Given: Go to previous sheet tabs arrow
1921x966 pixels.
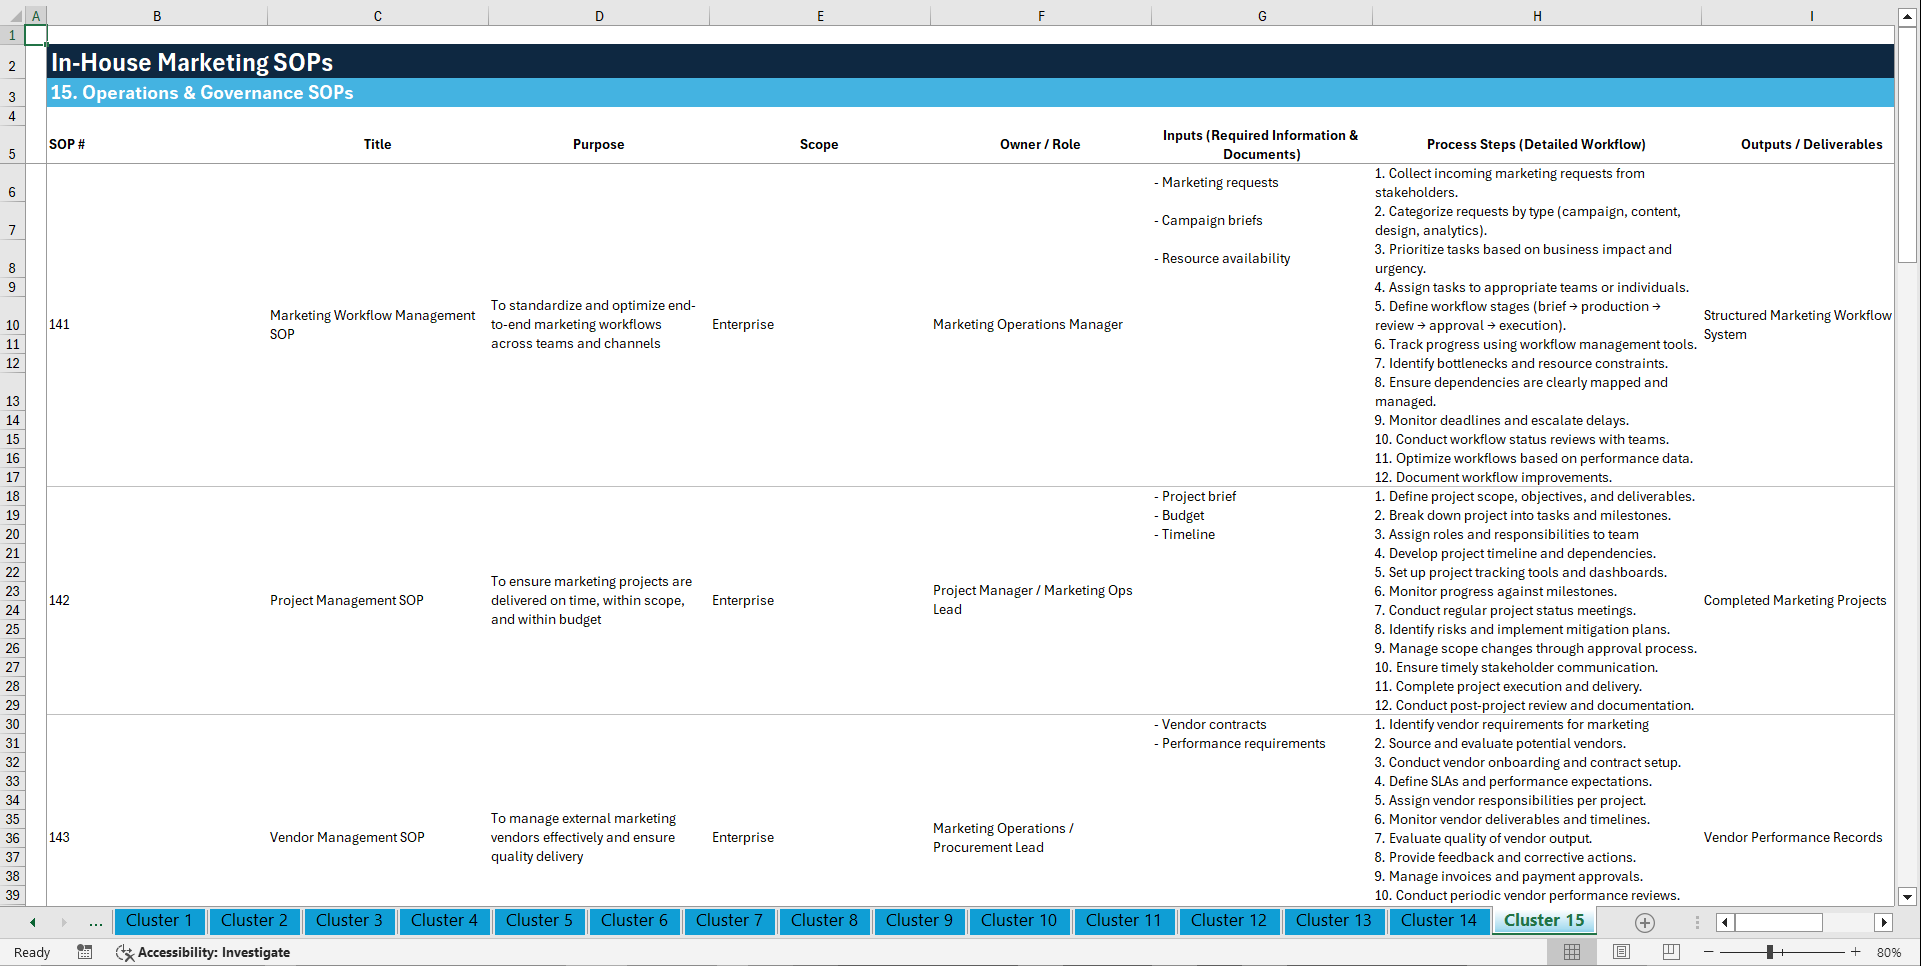Looking at the screenshot, I should 33,922.
